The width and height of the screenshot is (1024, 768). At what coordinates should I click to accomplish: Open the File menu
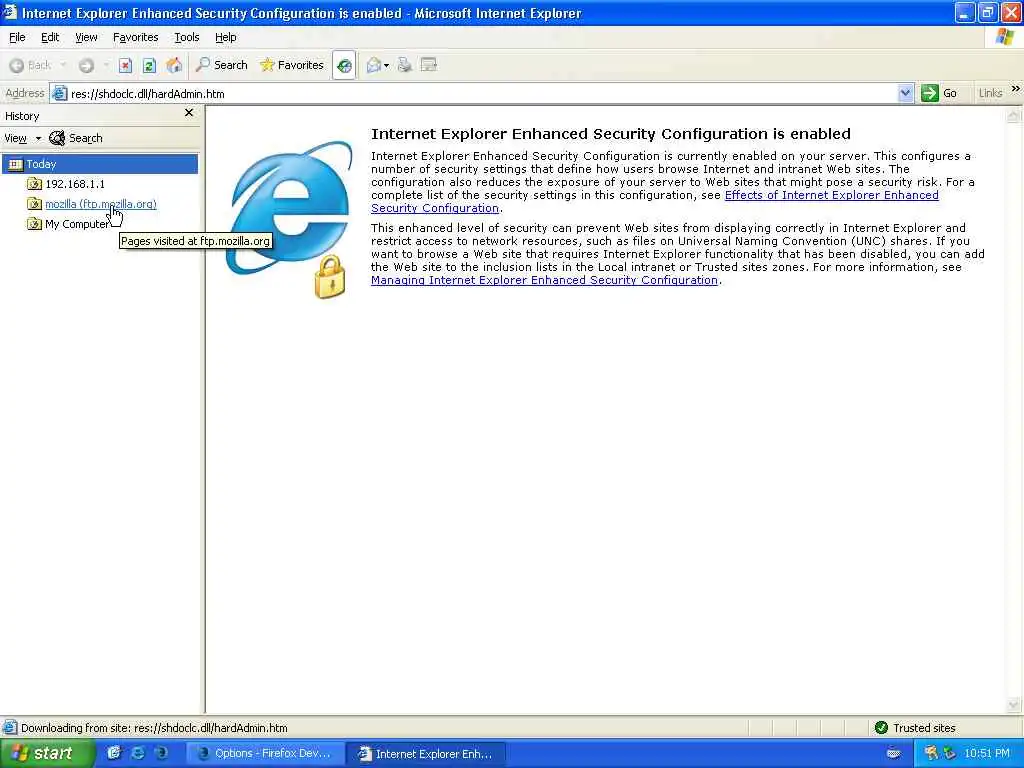(x=17, y=37)
